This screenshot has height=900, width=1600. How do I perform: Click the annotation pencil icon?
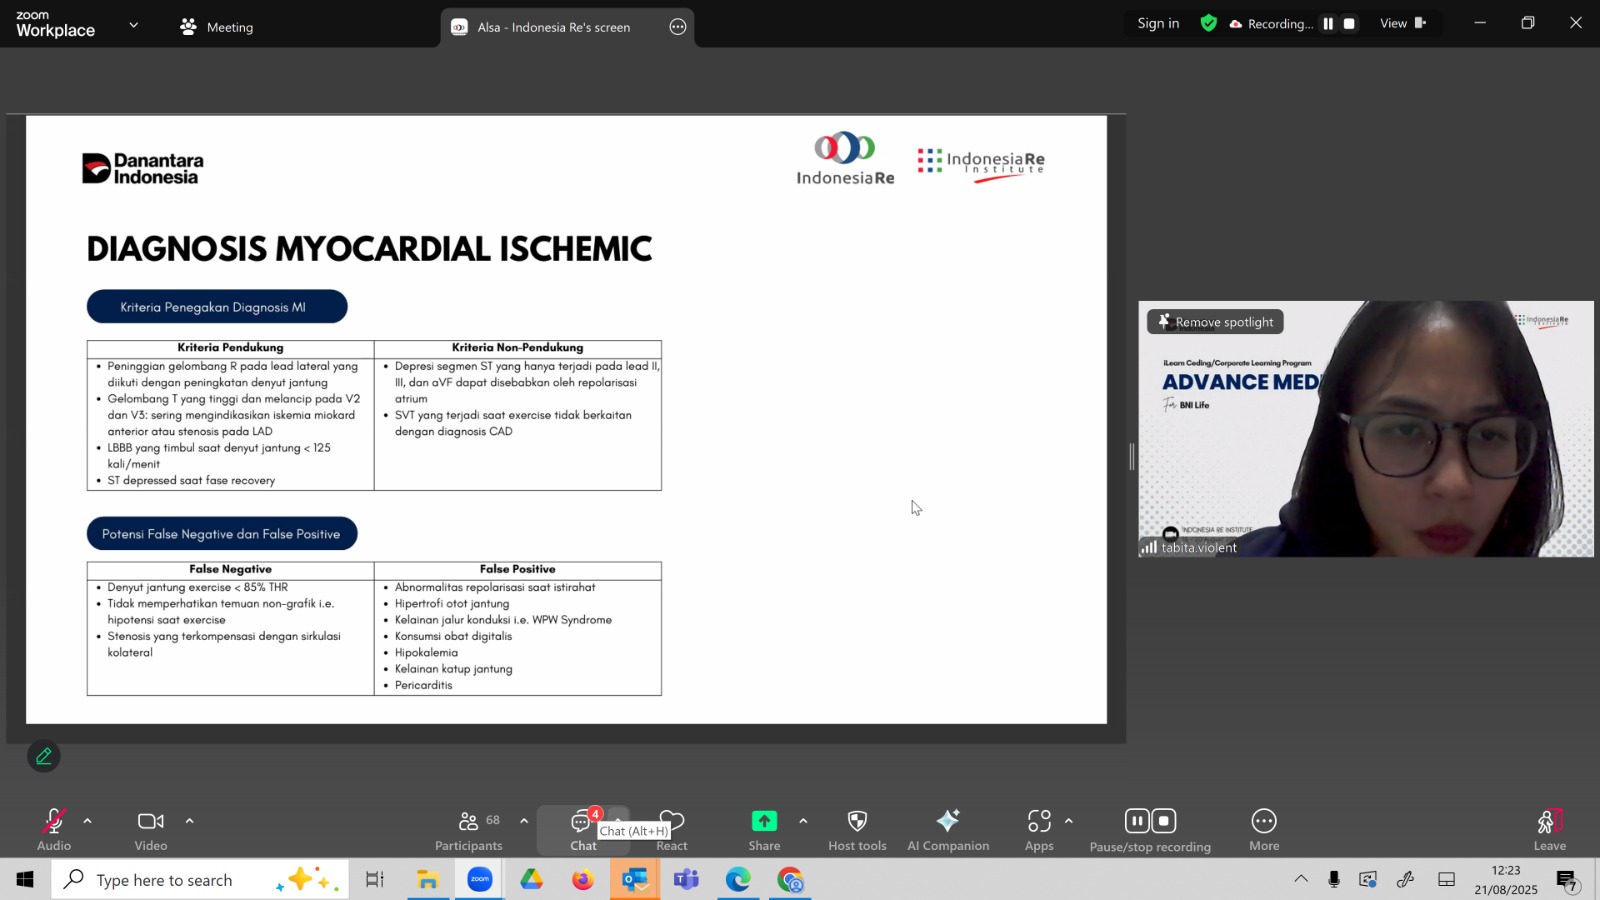pos(44,757)
